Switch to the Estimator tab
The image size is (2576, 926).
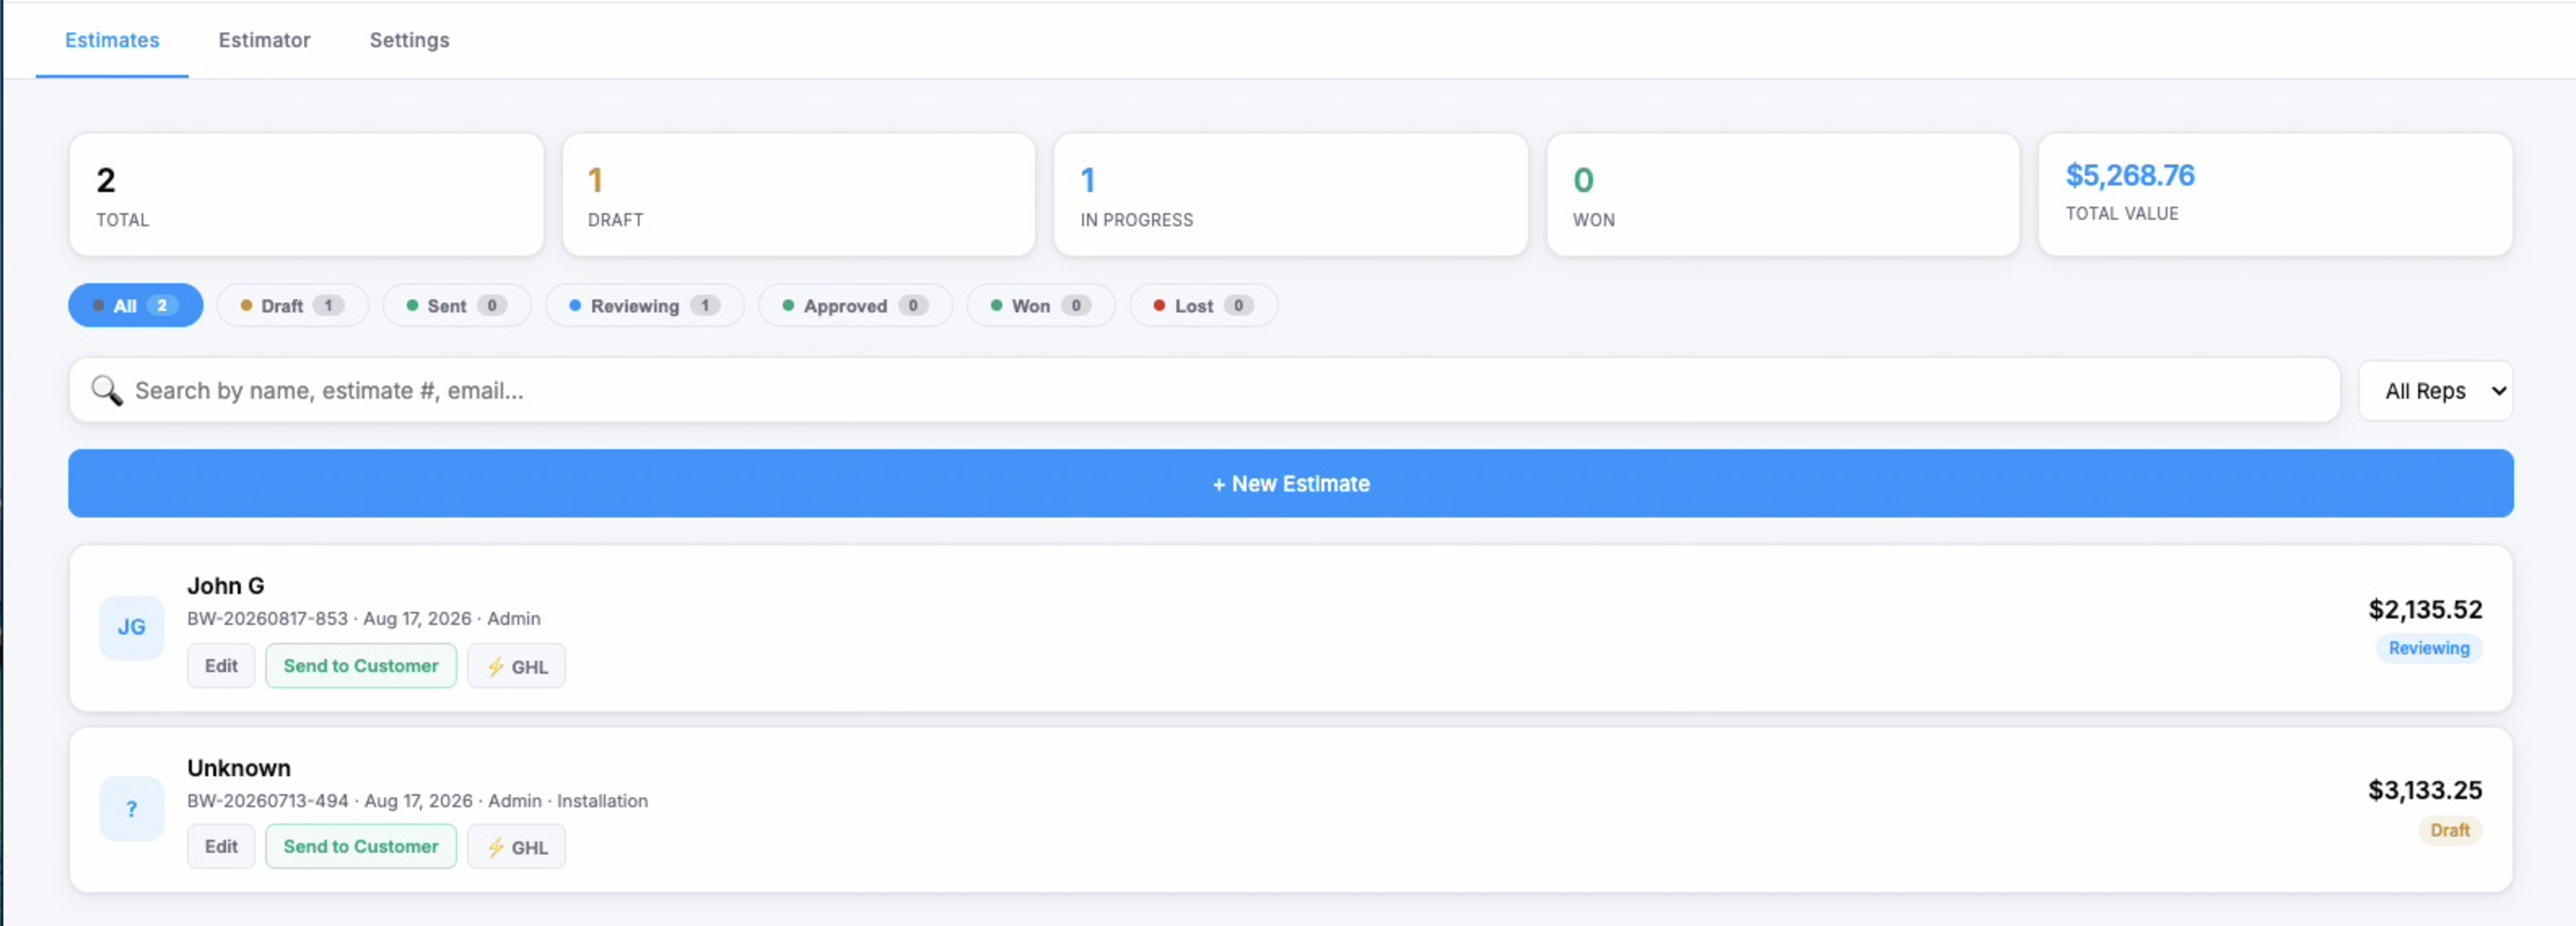tap(264, 40)
